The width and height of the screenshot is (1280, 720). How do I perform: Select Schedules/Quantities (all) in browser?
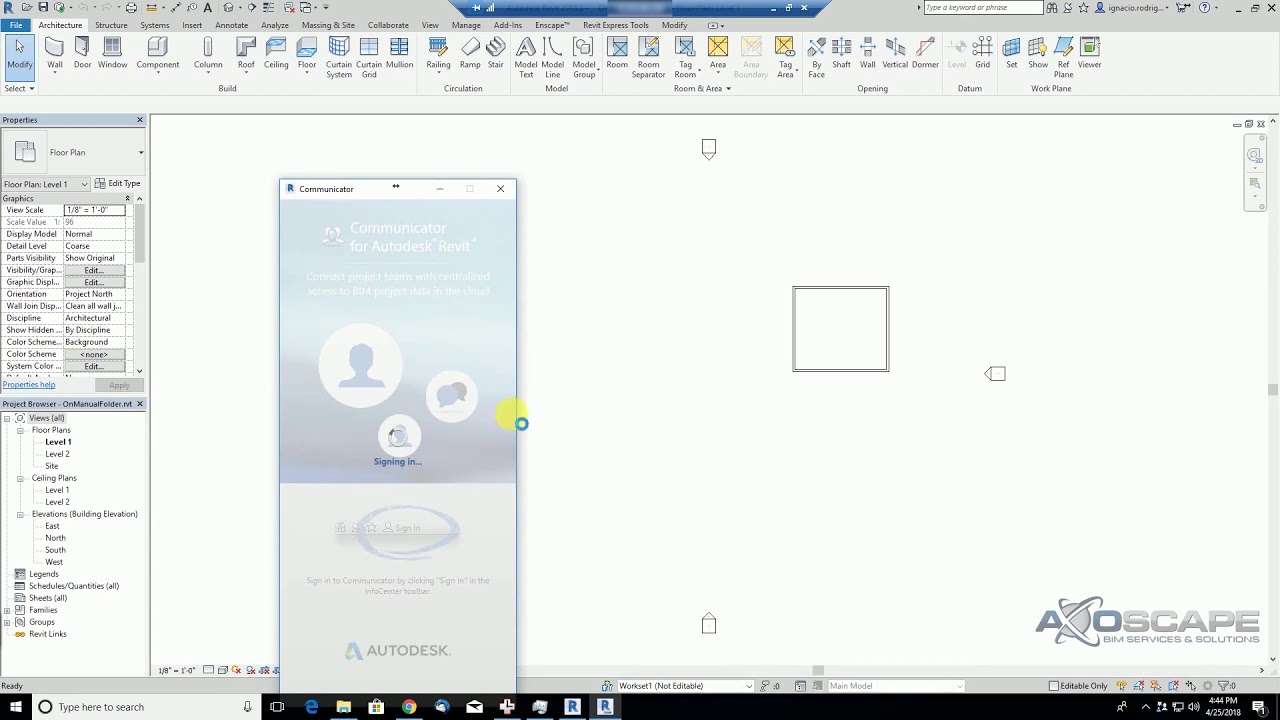74,586
